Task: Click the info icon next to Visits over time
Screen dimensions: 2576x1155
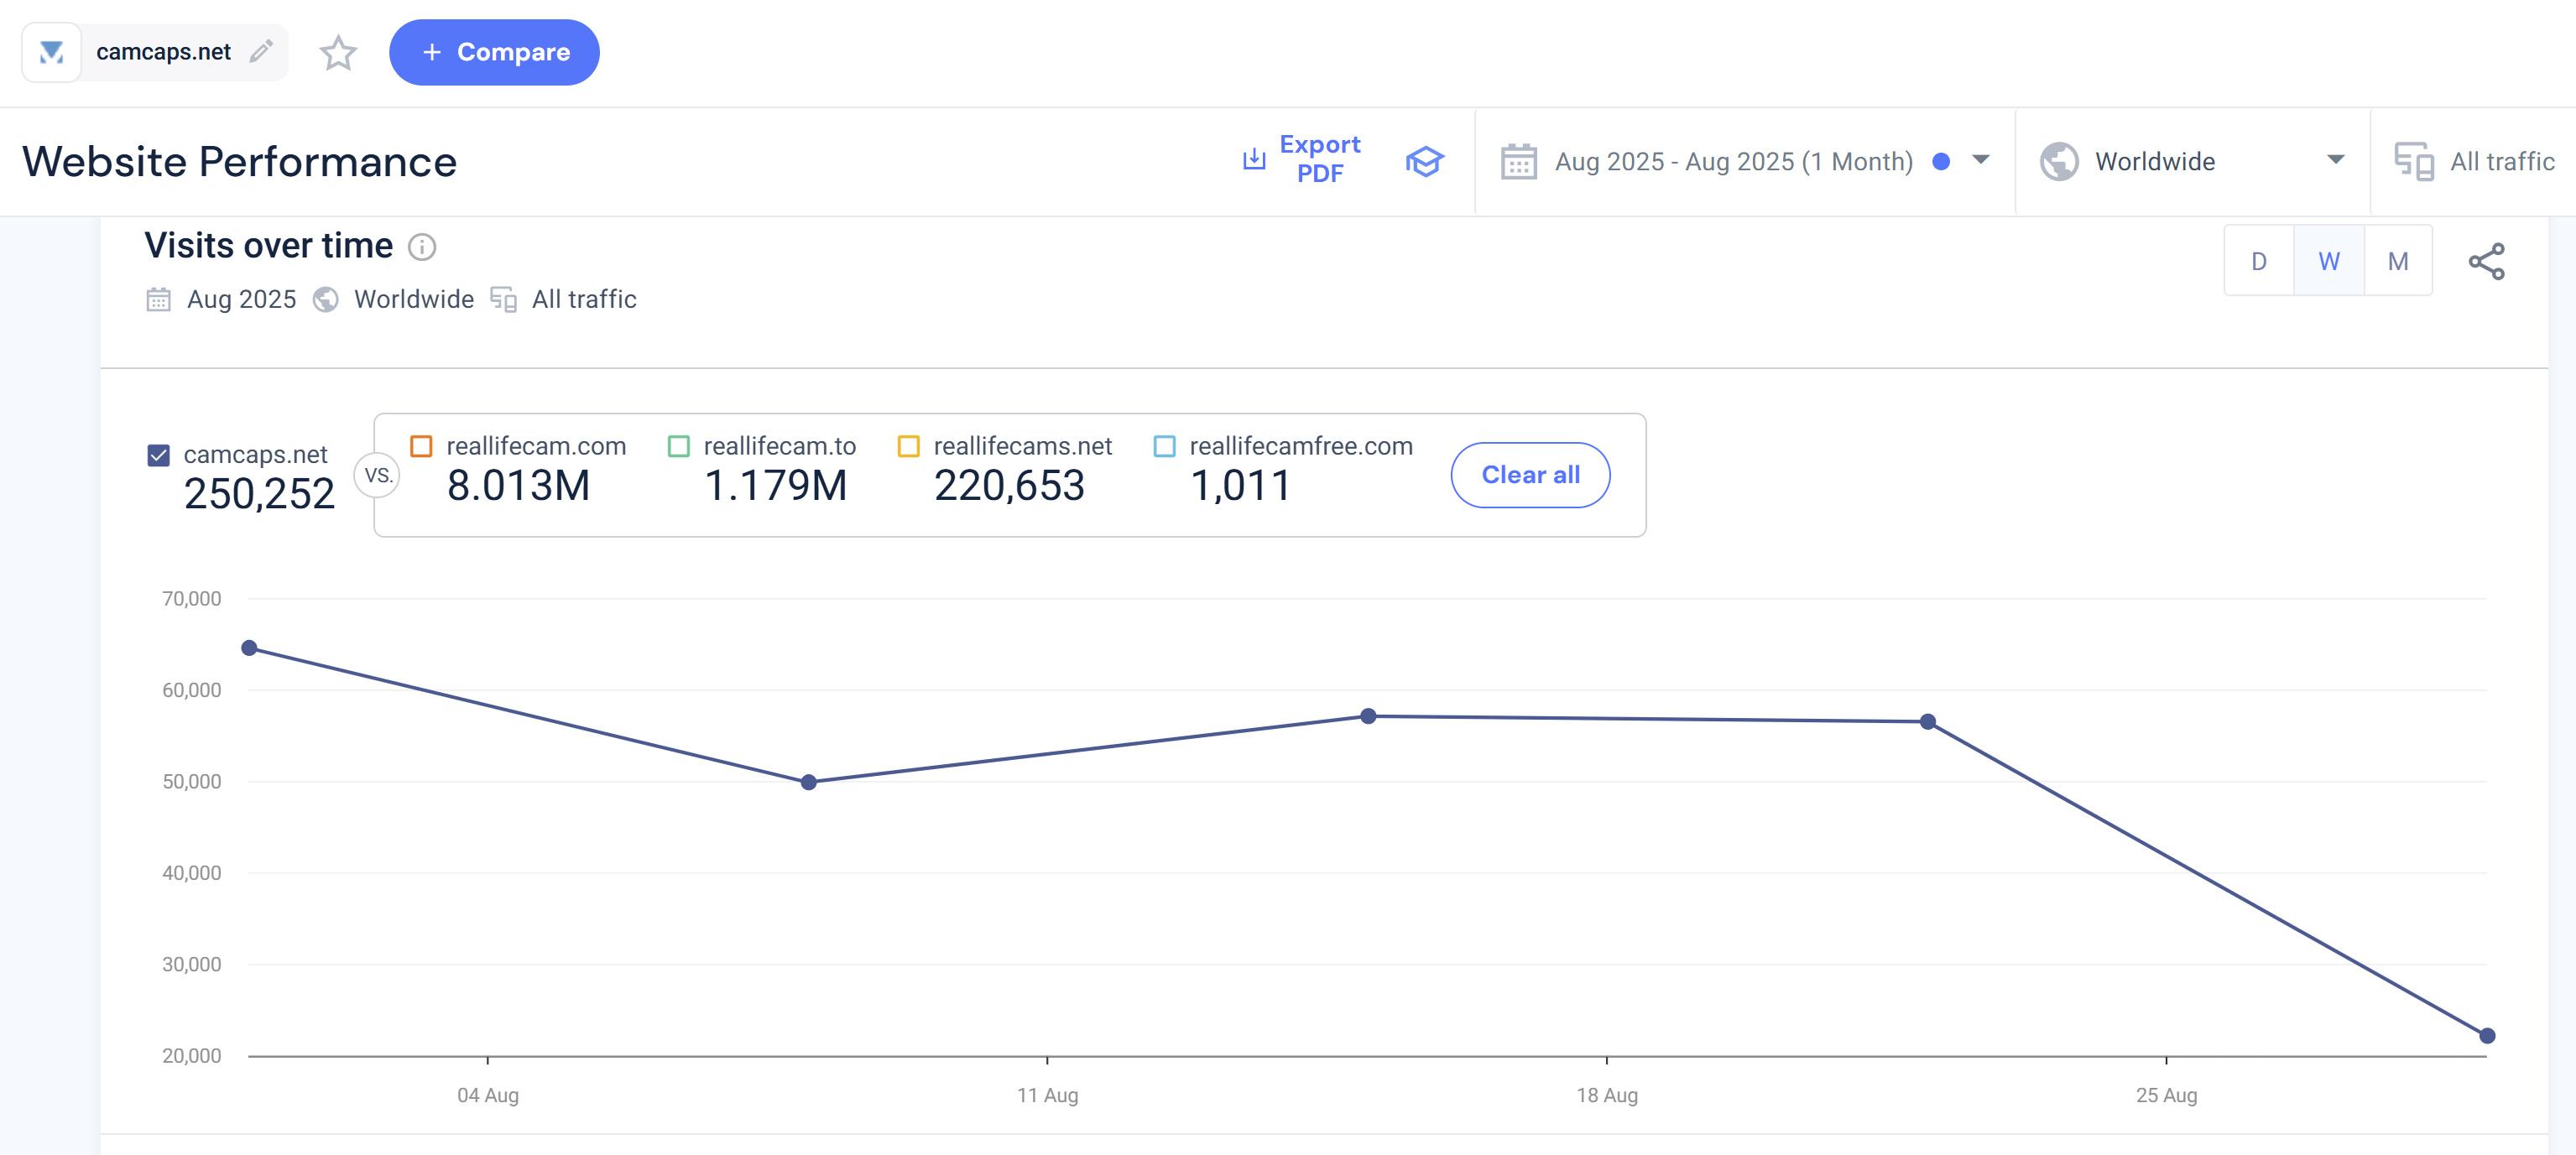Action: [422, 247]
